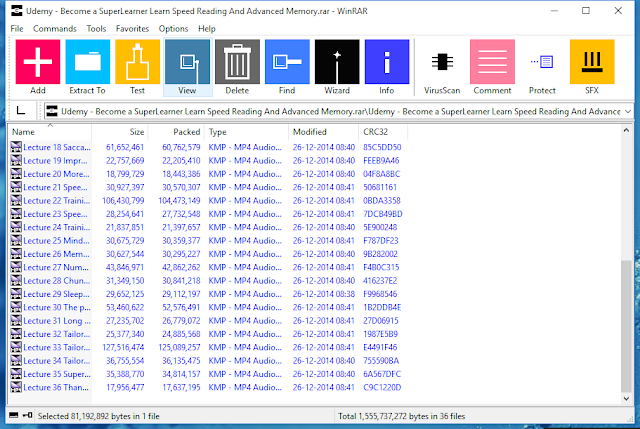Click the file icon of Lecture 25
This screenshot has height=429, width=640.
(16, 240)
